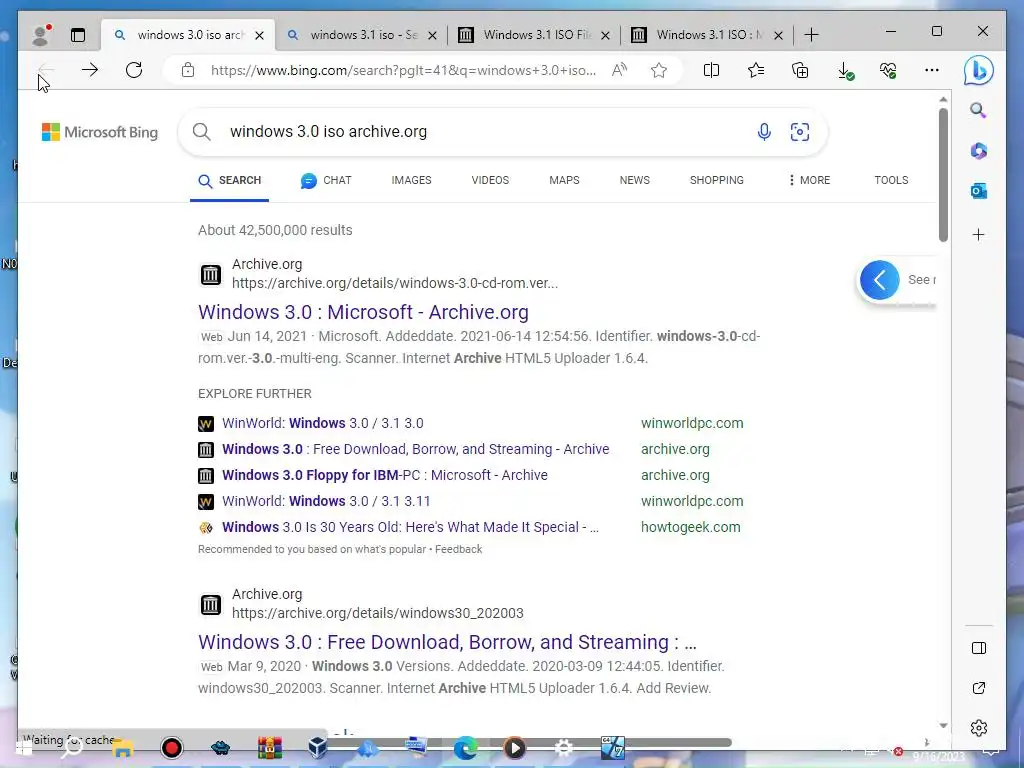Image resolution: width=1024 pixels, height=768 pixels.
Task: Open WinRAR from the taskbar
Action: (269, 748)
